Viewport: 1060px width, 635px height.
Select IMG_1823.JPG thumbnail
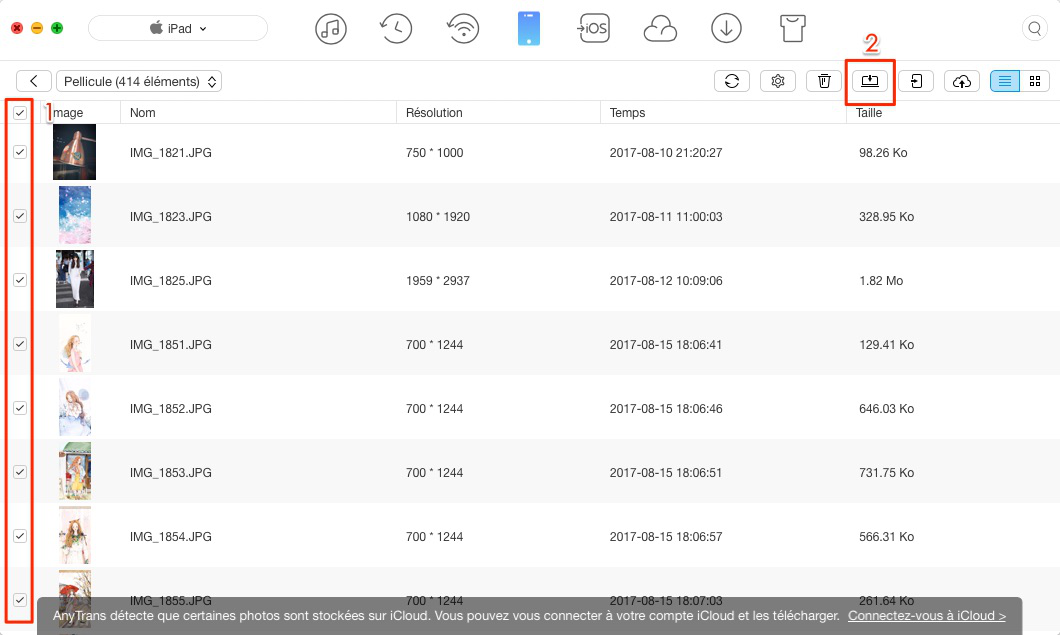74,215
